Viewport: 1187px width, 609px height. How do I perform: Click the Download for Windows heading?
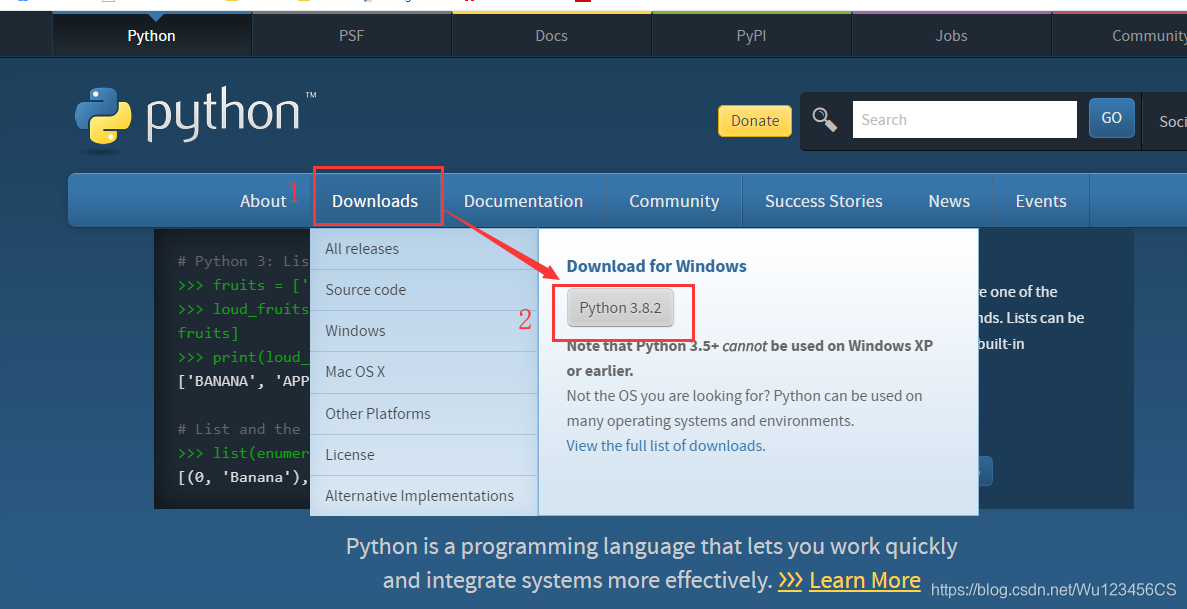coord(656,266)
